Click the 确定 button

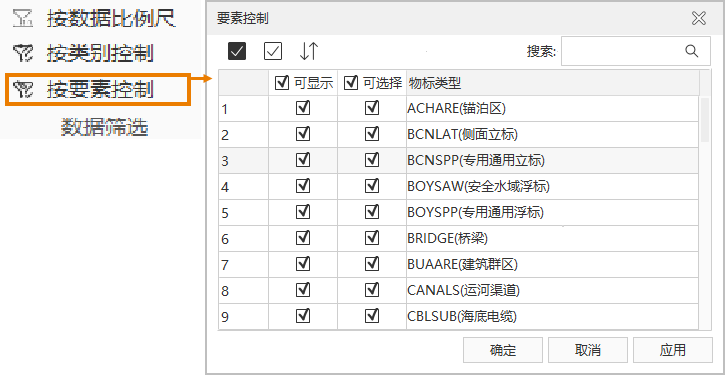point(503,350)
